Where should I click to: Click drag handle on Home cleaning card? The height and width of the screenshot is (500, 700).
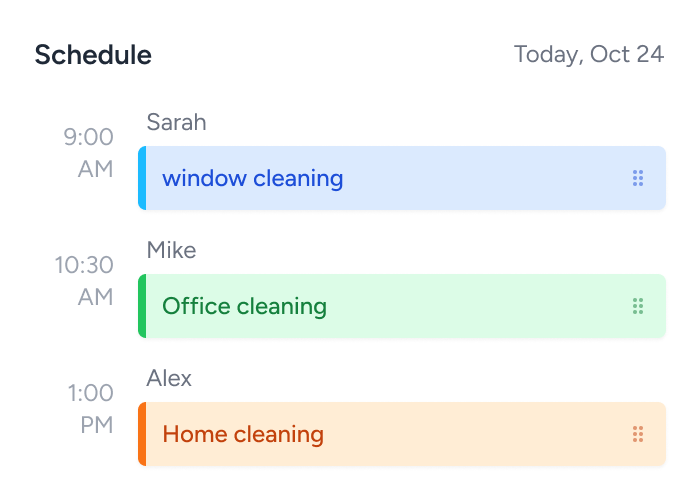pyautogui.click(x=638, y=434)
